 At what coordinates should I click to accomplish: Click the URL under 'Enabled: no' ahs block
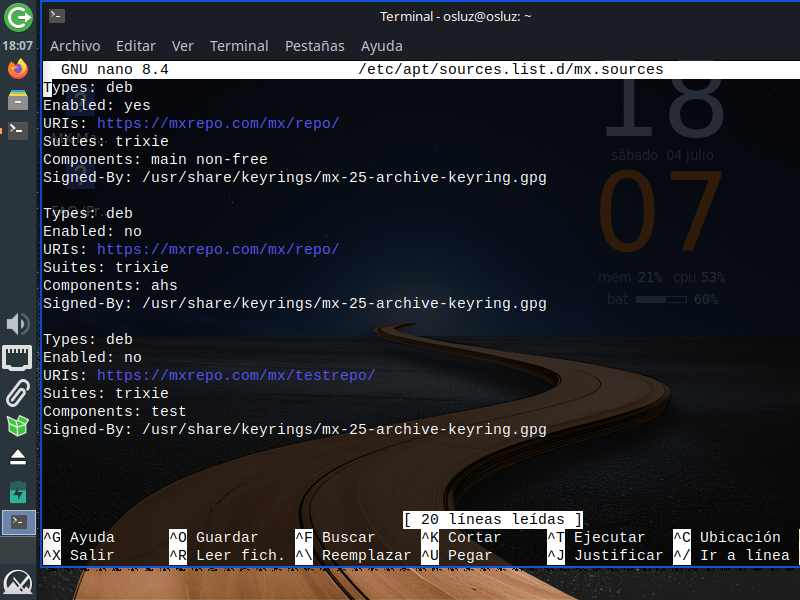tap(218, 249)
